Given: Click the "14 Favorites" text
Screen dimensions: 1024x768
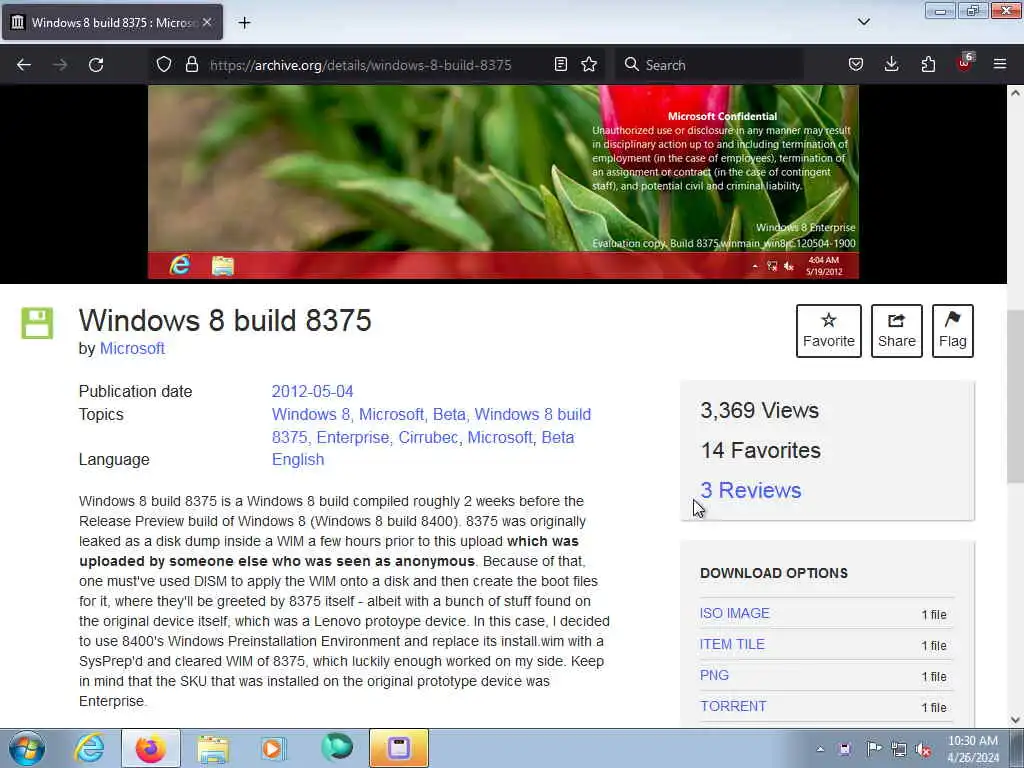Looking at the screenshot, I should (x=760, y=450).
